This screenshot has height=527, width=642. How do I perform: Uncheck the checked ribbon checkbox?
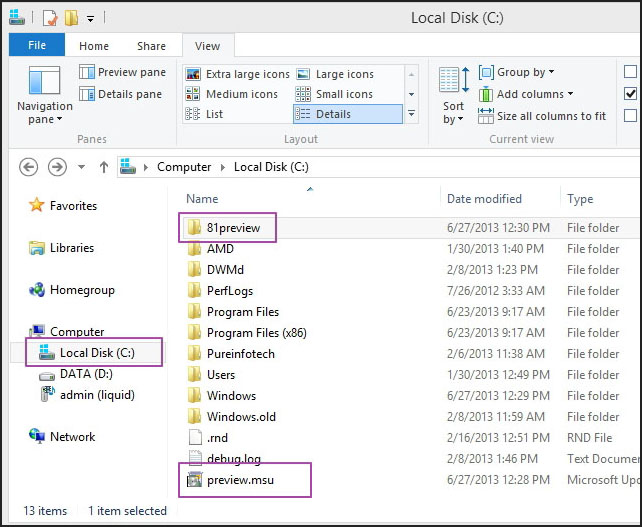pos(630,94)
